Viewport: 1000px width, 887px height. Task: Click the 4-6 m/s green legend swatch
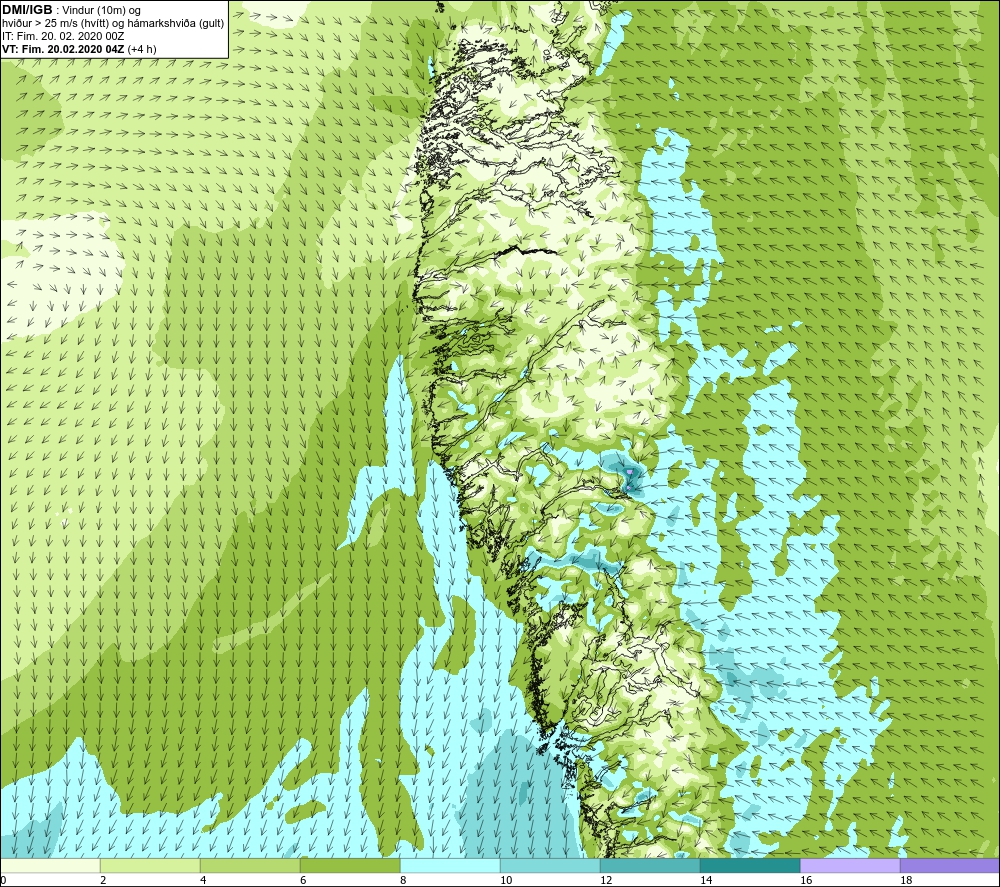coord(250,865)
